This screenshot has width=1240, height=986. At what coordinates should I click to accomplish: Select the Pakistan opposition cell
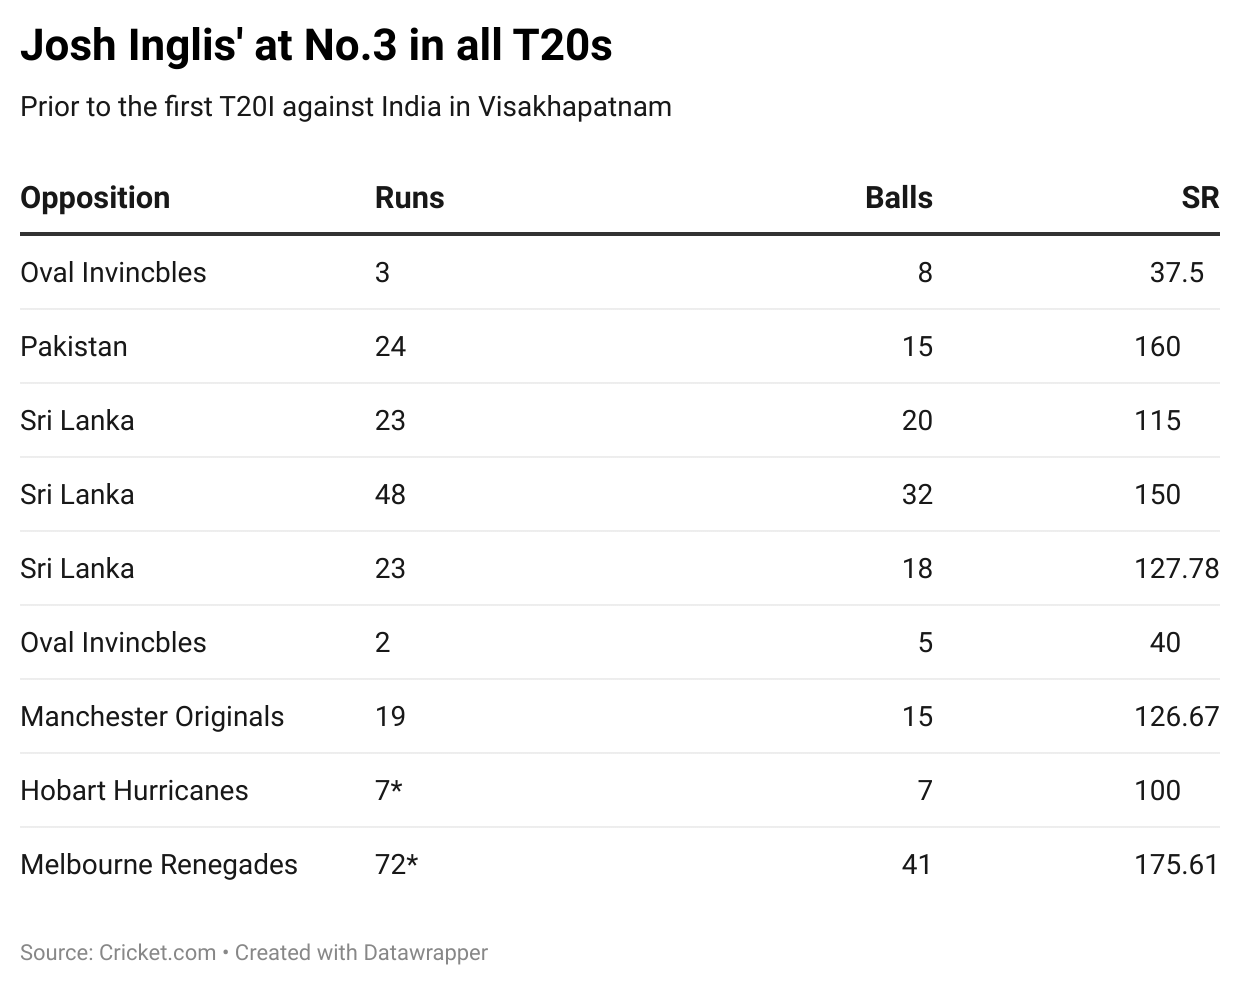(74, 346)
